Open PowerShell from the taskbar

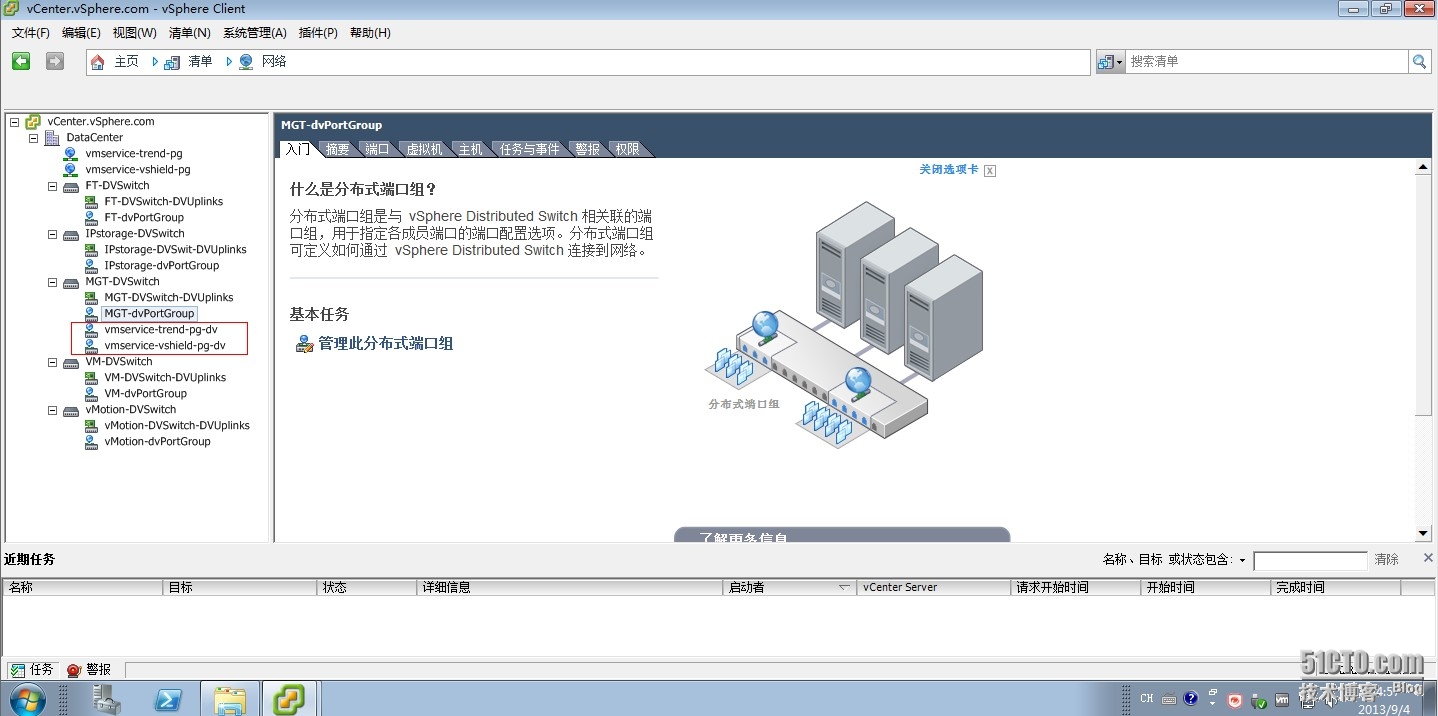click(168, 699)
